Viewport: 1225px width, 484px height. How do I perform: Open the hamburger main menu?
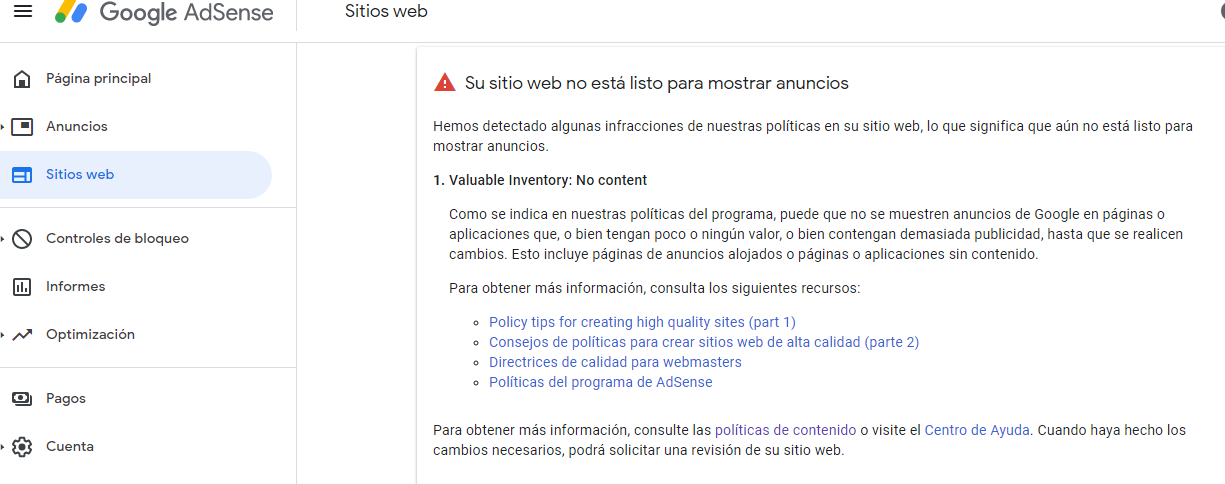coord(22,11)
